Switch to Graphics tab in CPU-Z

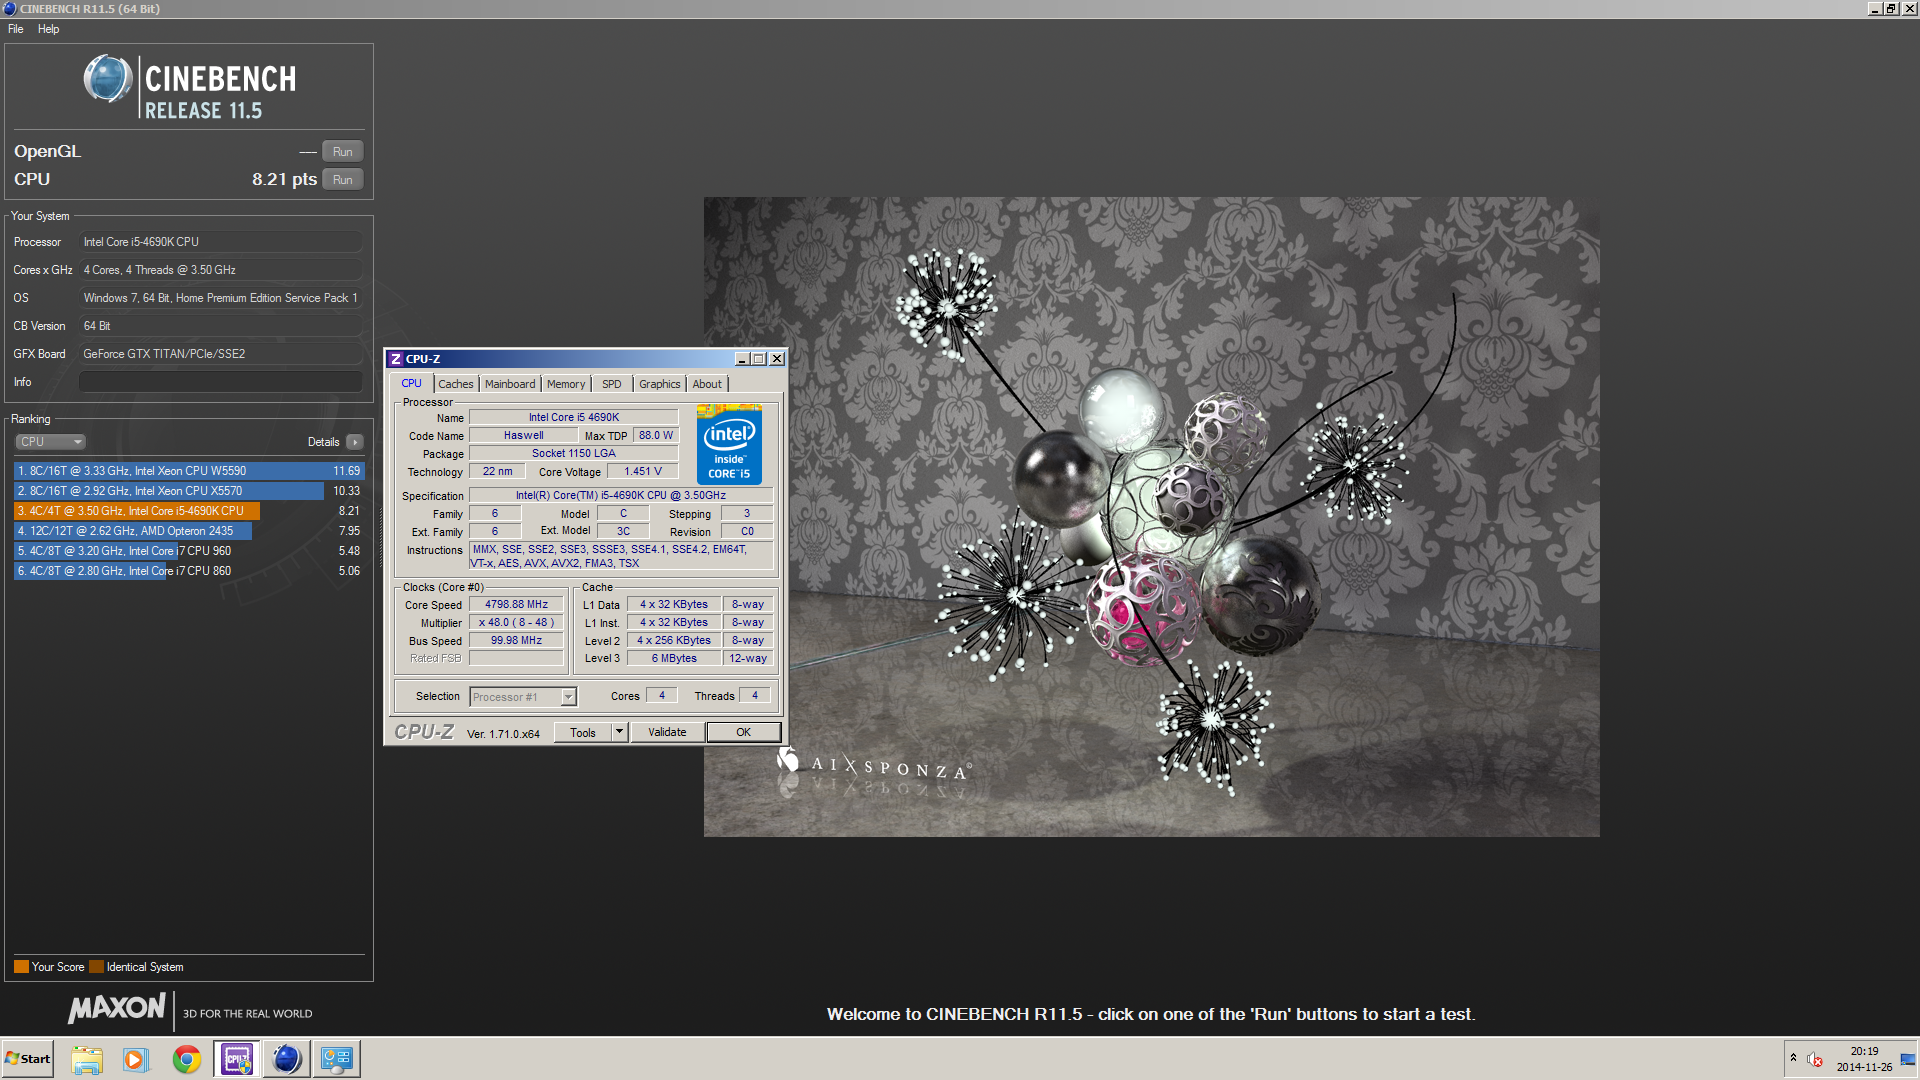click(659, 384)
